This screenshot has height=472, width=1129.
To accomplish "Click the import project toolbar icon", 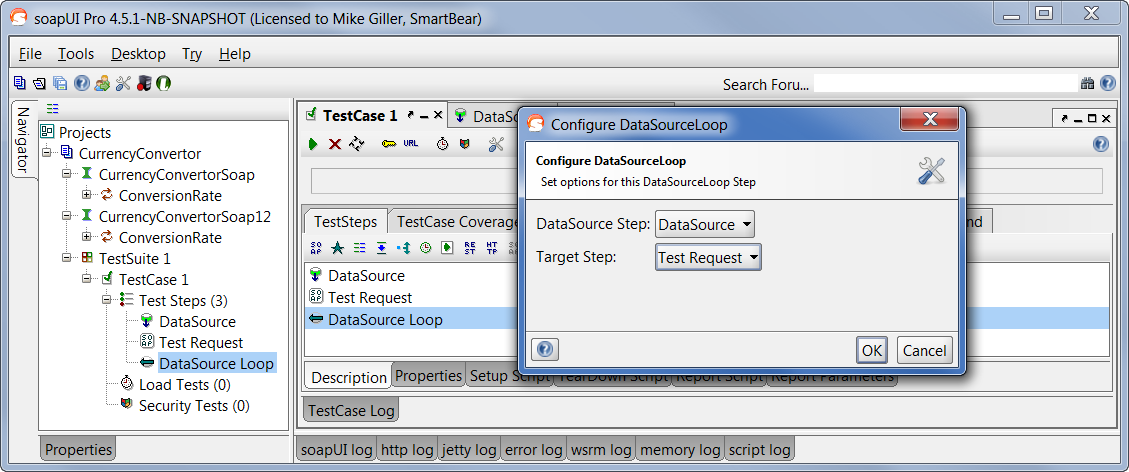I will (x=40, y=83).
